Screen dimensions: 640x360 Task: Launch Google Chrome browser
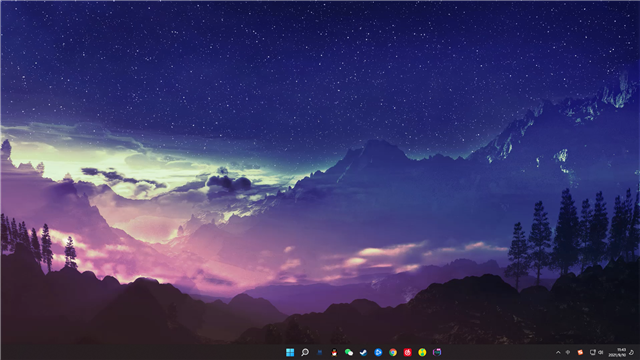click(393, 352)
